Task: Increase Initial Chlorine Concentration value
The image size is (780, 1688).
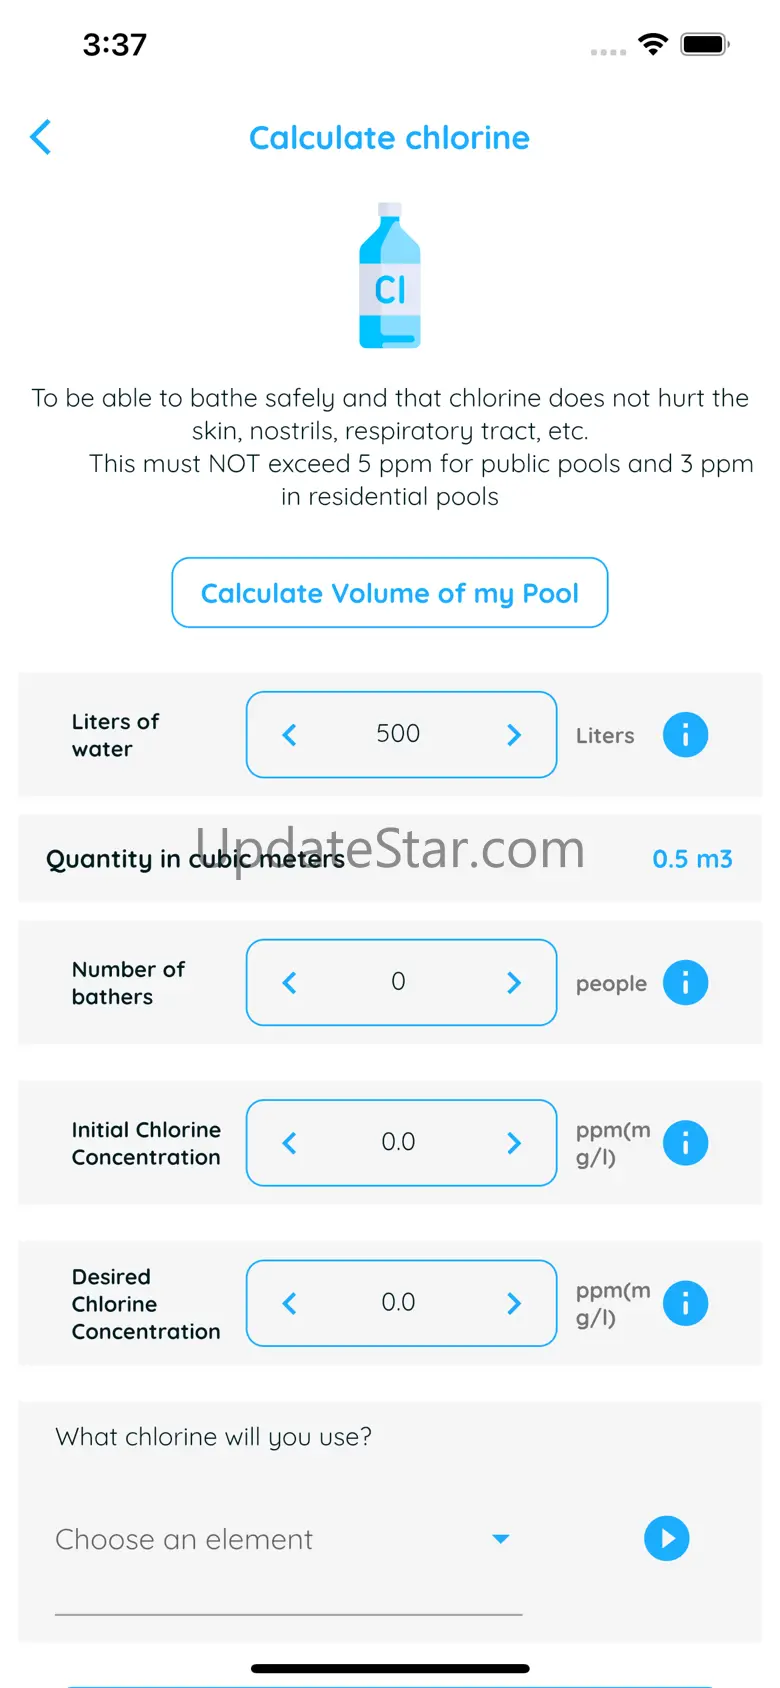Action: tap(514, 1143)
